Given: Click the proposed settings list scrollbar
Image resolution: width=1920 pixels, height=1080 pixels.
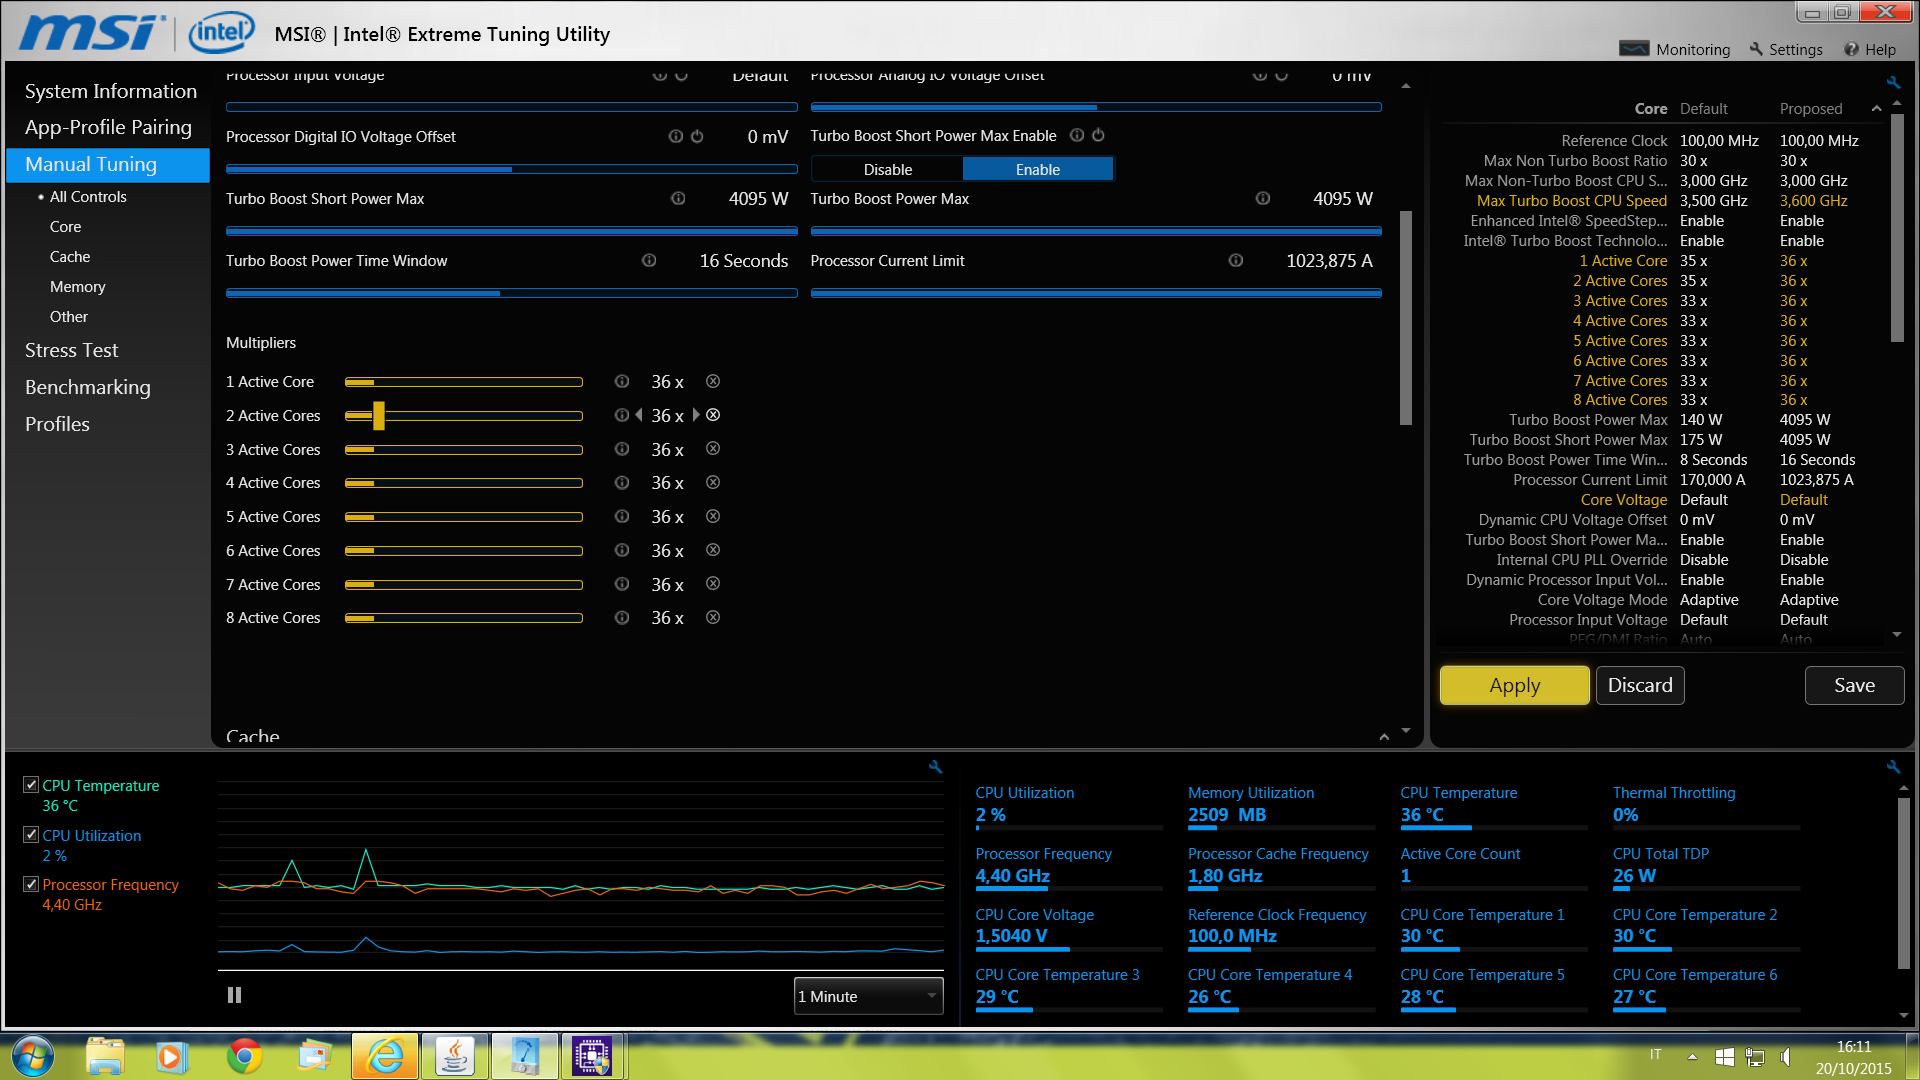Looking at the screenshot, I should click(x=1897, y=228).
